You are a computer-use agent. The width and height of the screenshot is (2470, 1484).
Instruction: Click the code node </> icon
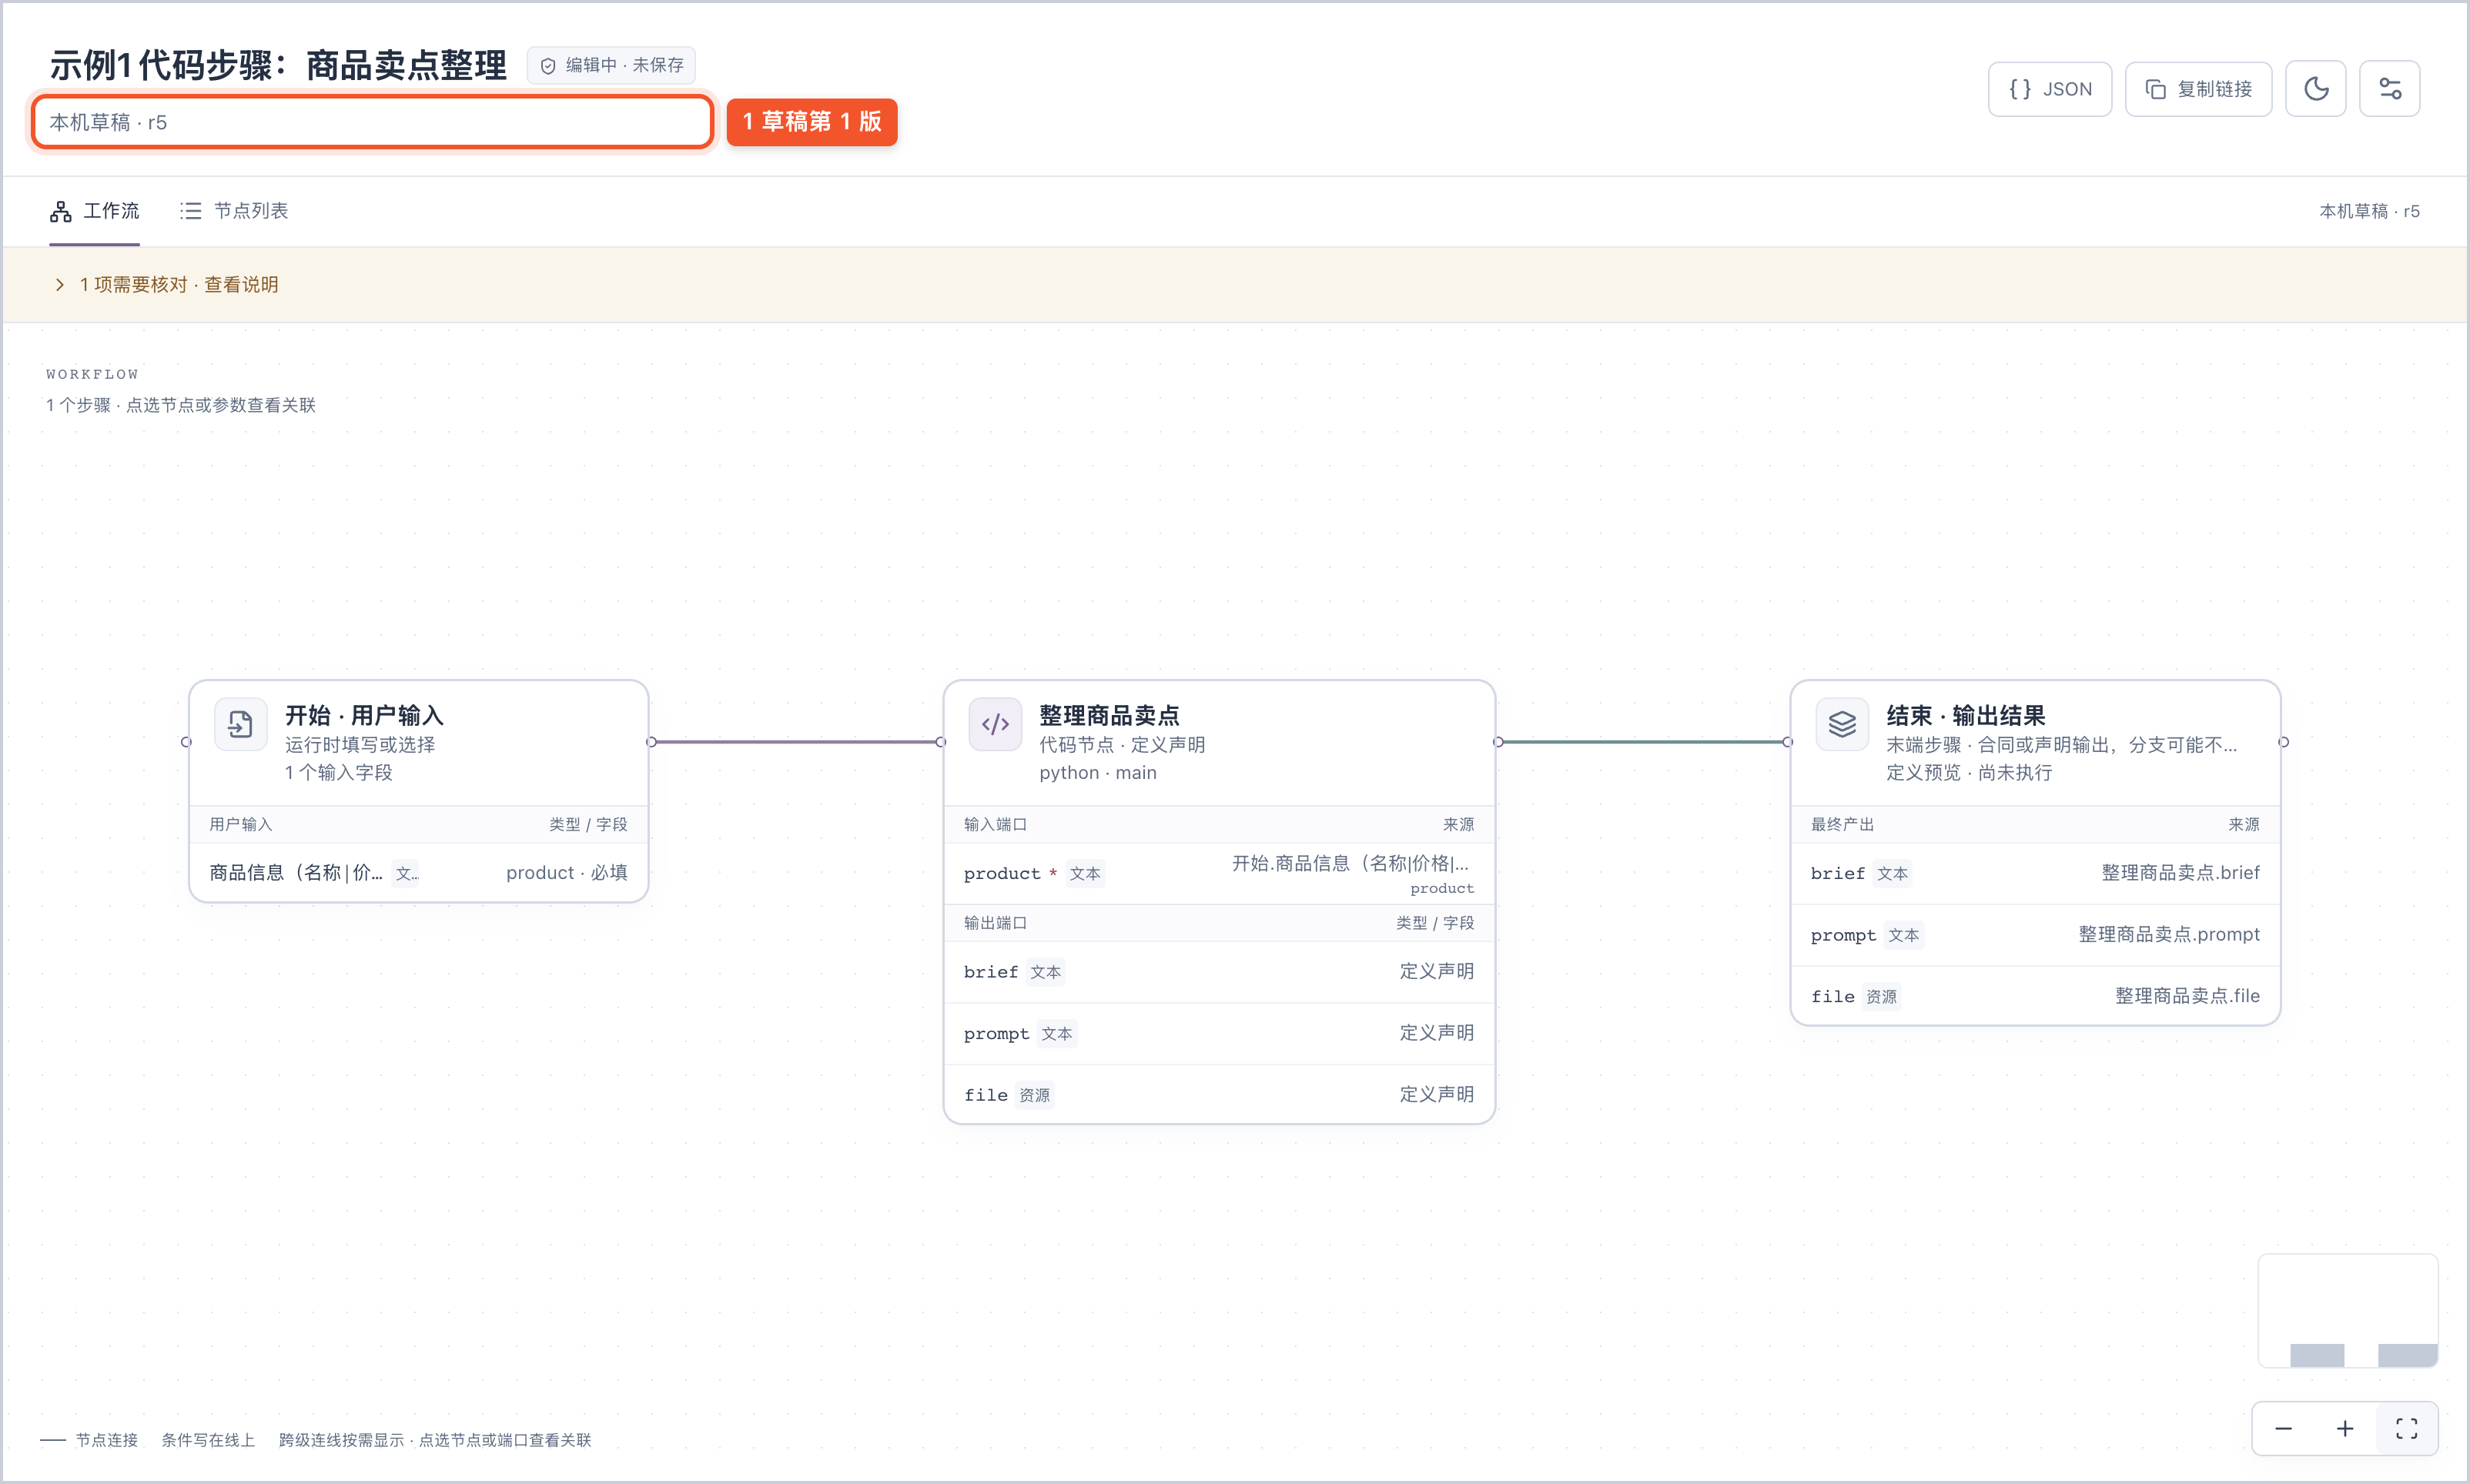[x=995, y=724]
